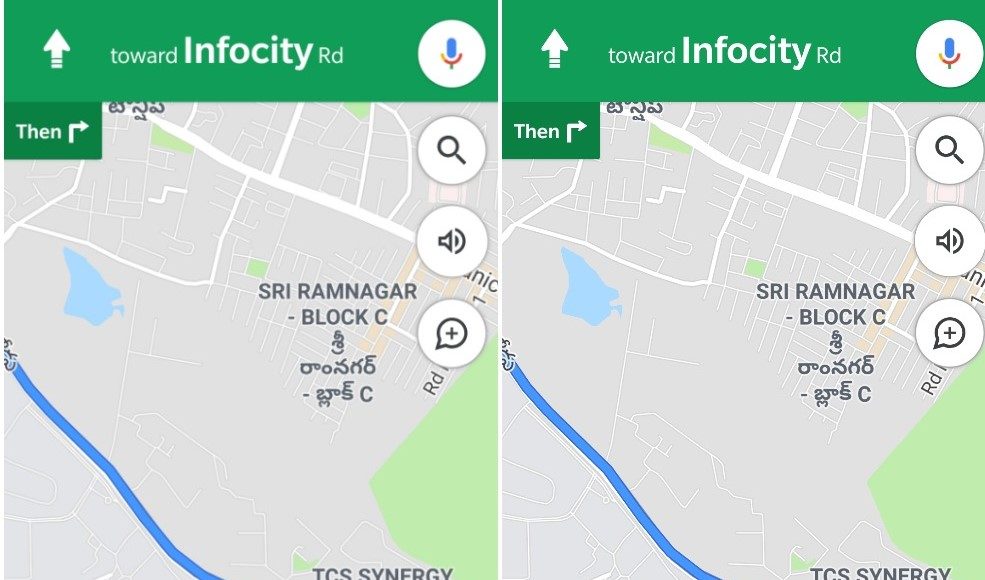Click the TCS SYNERGY label on left map
Screen dimensions: 985x580
pos(383,573)
